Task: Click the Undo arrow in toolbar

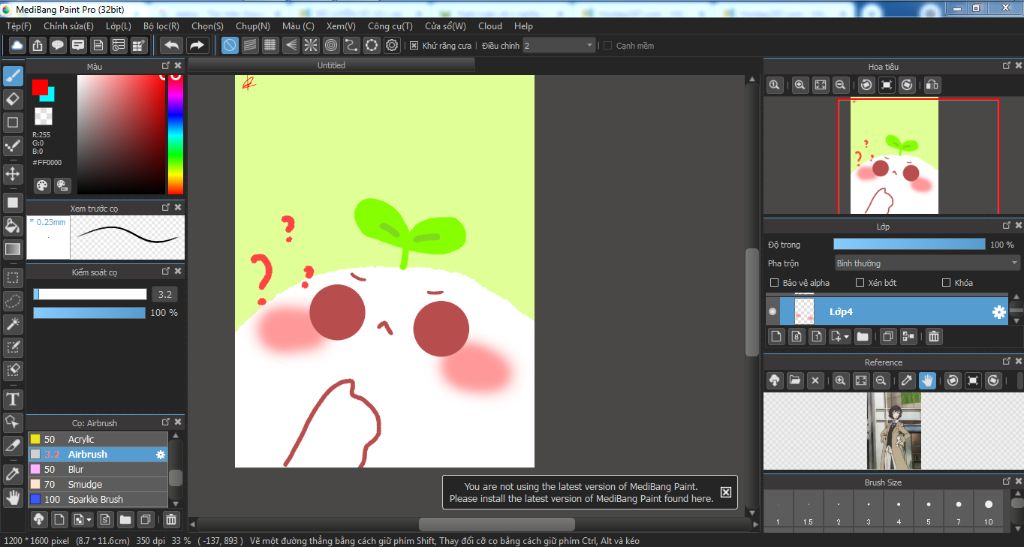Action: (172, 45)
